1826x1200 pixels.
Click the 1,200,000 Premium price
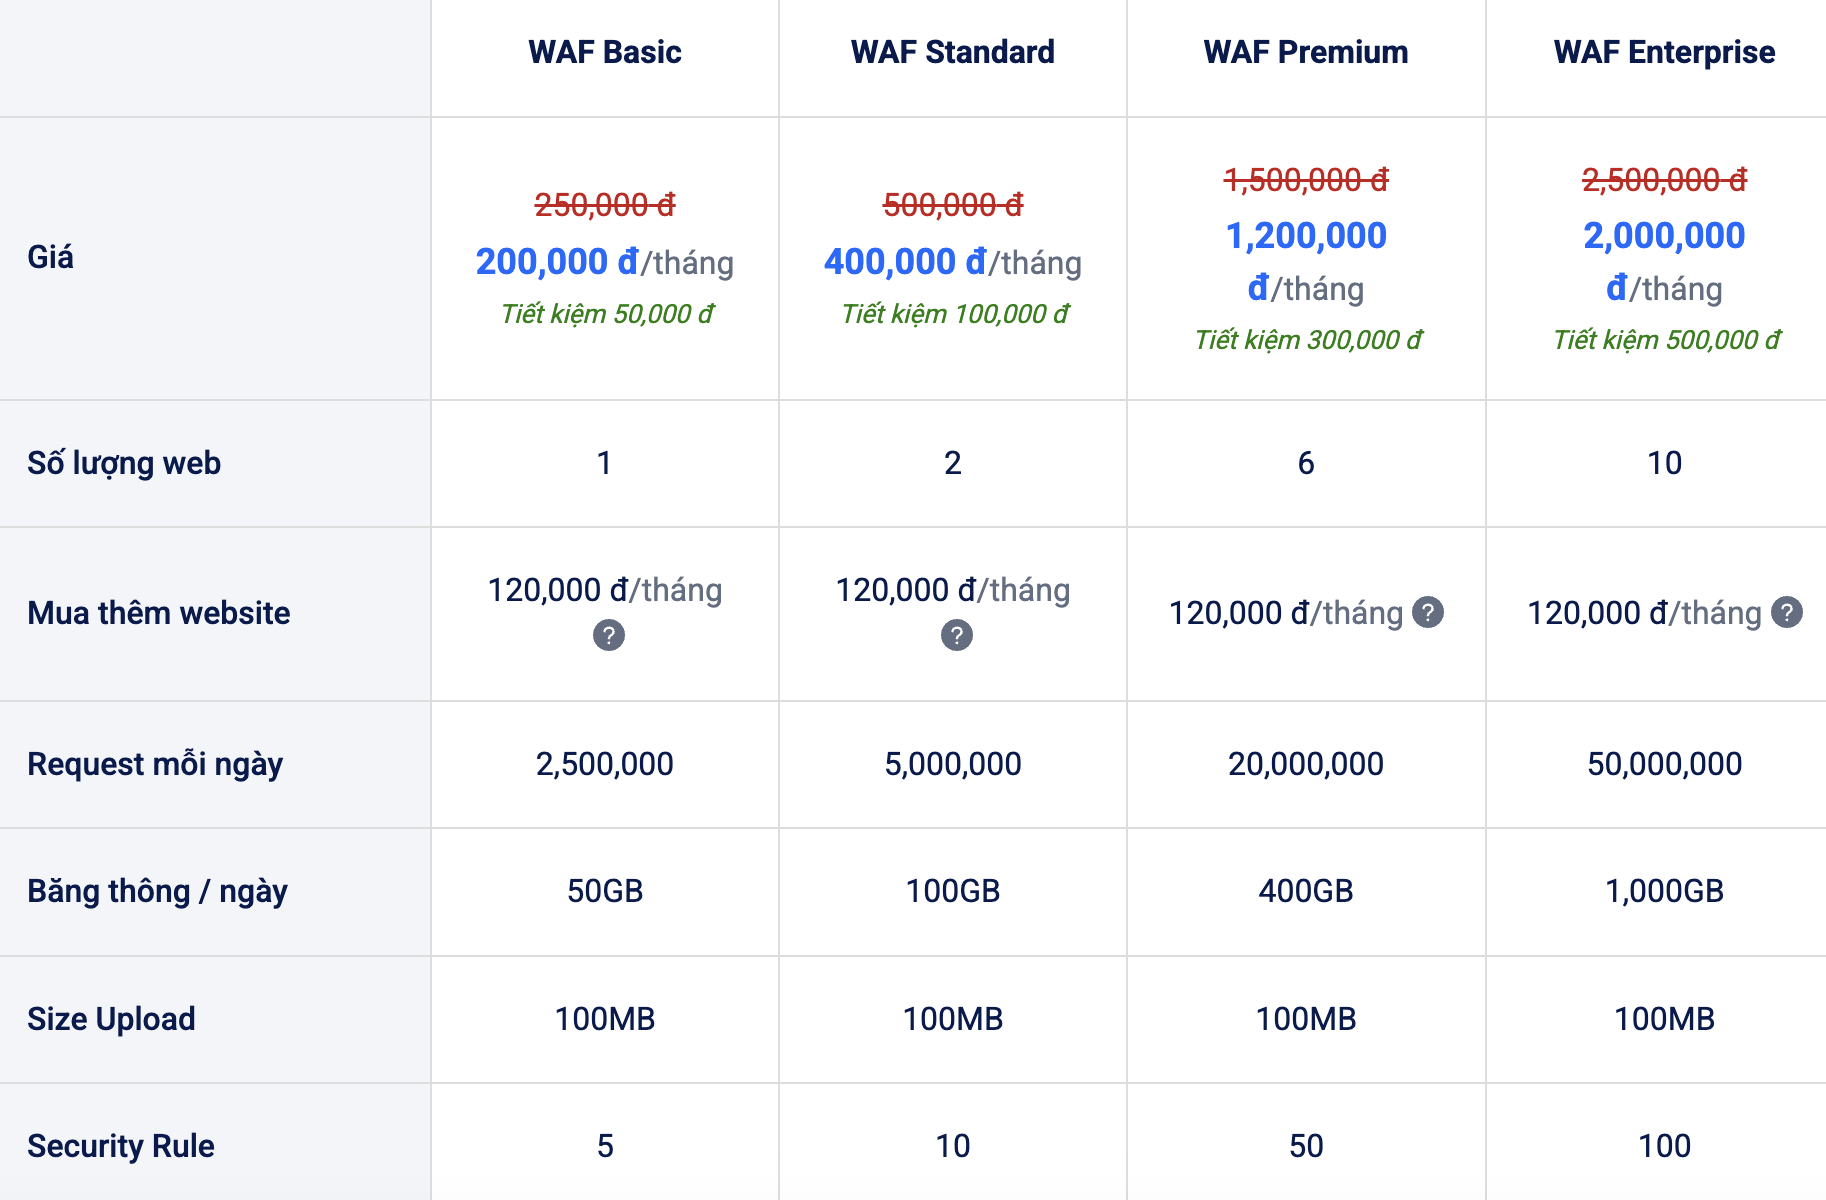1305,236
